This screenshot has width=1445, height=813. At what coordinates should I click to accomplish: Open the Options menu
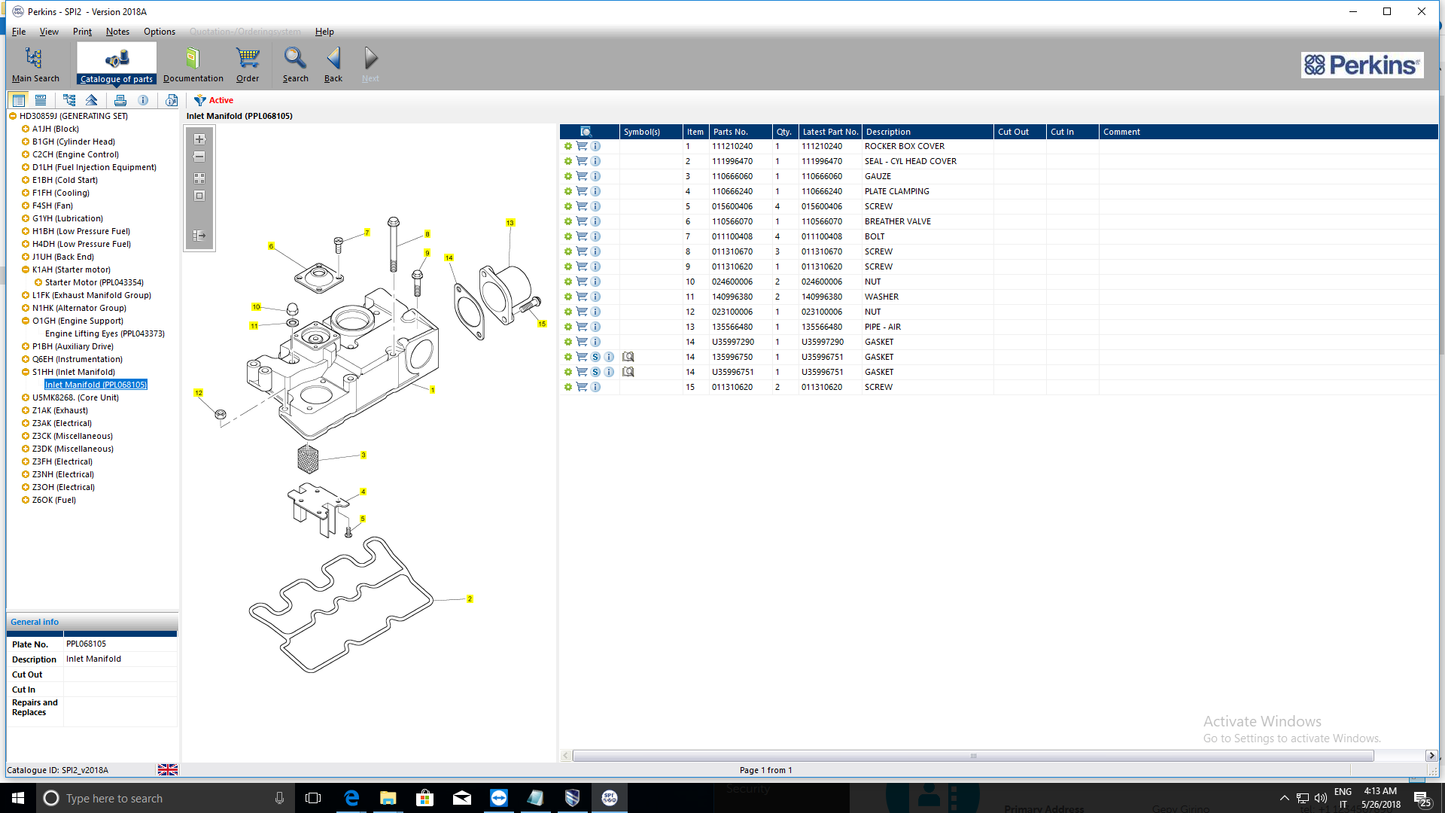pos(158,31)
